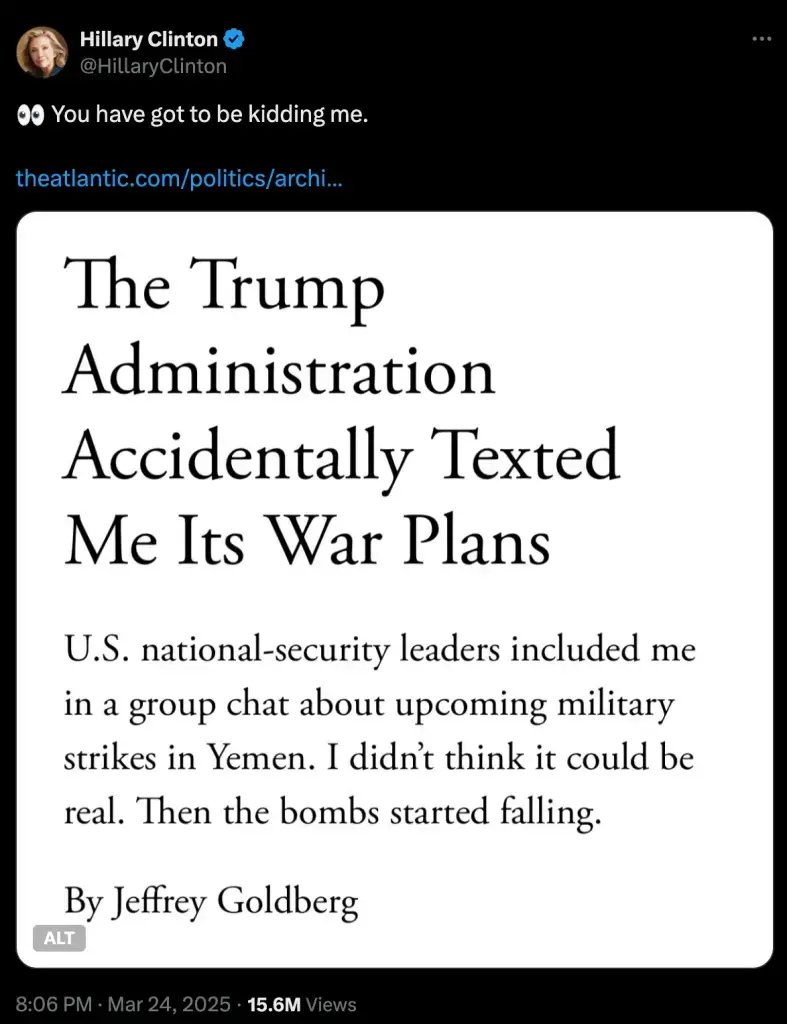The image size is (787, 1024).
Task: Open the tweet's more options menu
Action: 761,39
